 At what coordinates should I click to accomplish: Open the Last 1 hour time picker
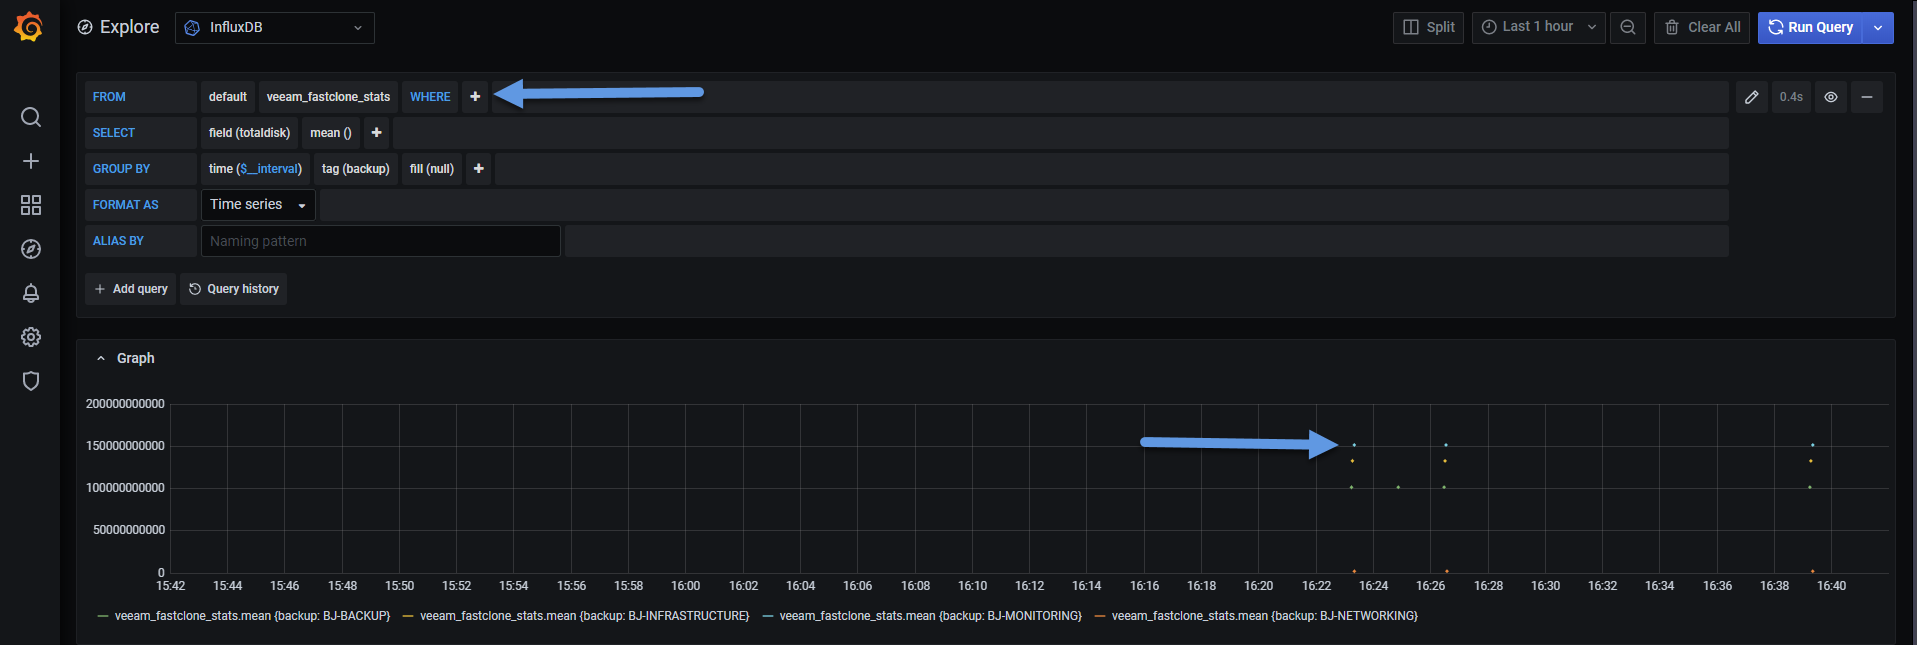coord(1538,27)
